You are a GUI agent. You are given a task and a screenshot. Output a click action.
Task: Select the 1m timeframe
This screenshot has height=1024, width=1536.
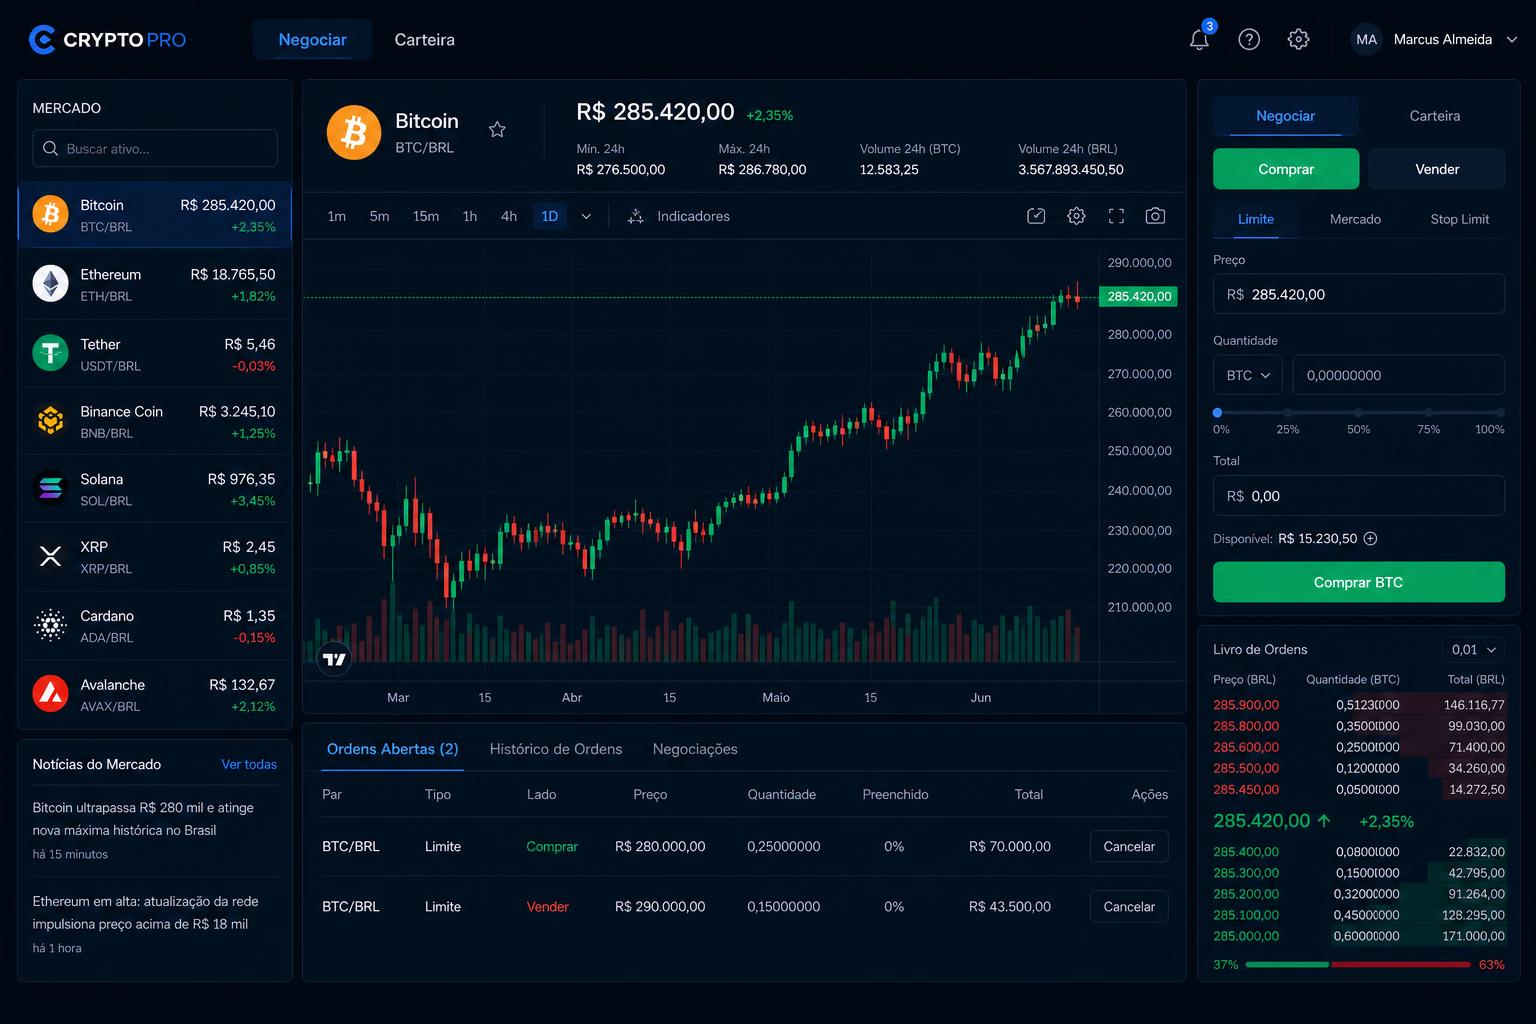[337, 216]
